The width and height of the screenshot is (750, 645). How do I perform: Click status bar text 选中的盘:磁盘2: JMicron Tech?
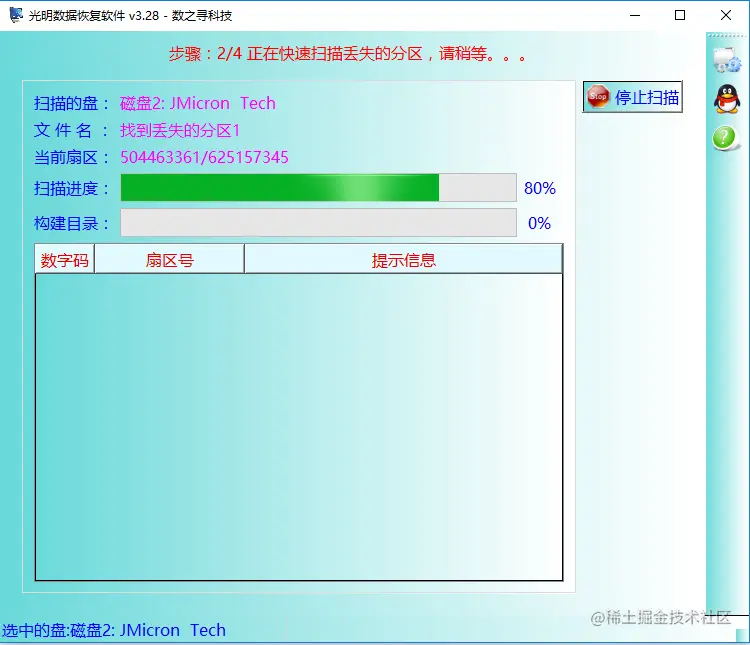coord(113,630)
